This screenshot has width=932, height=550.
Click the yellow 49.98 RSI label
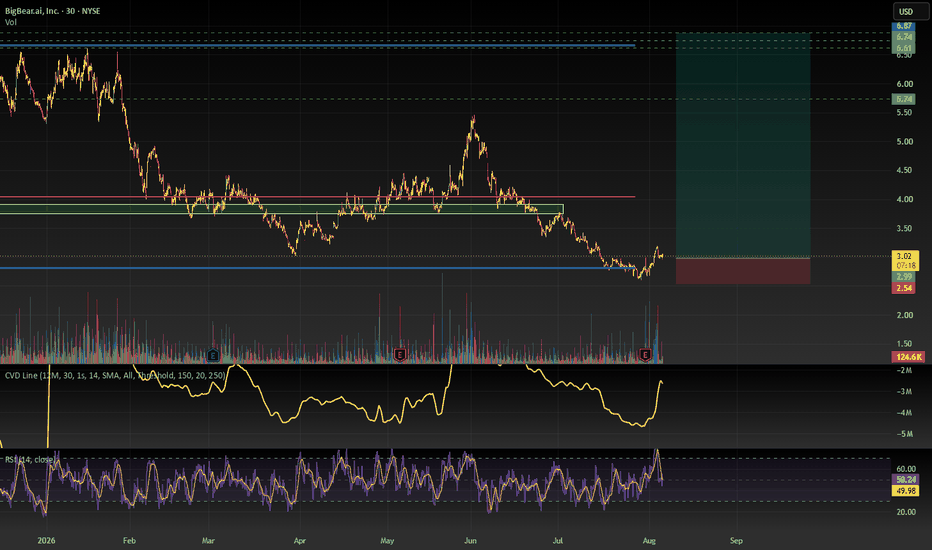[906, 491]
